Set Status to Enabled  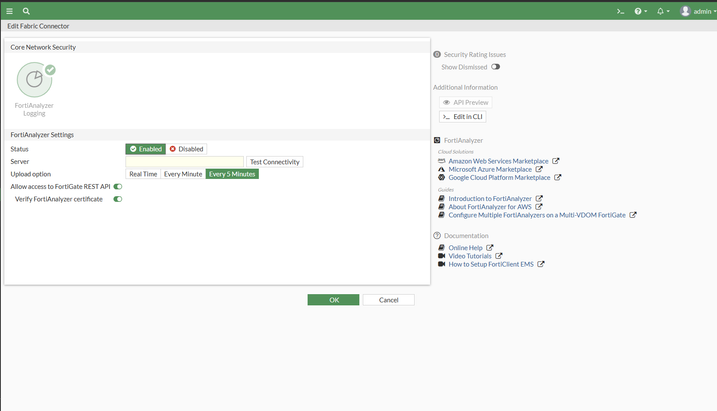(145, 149)
